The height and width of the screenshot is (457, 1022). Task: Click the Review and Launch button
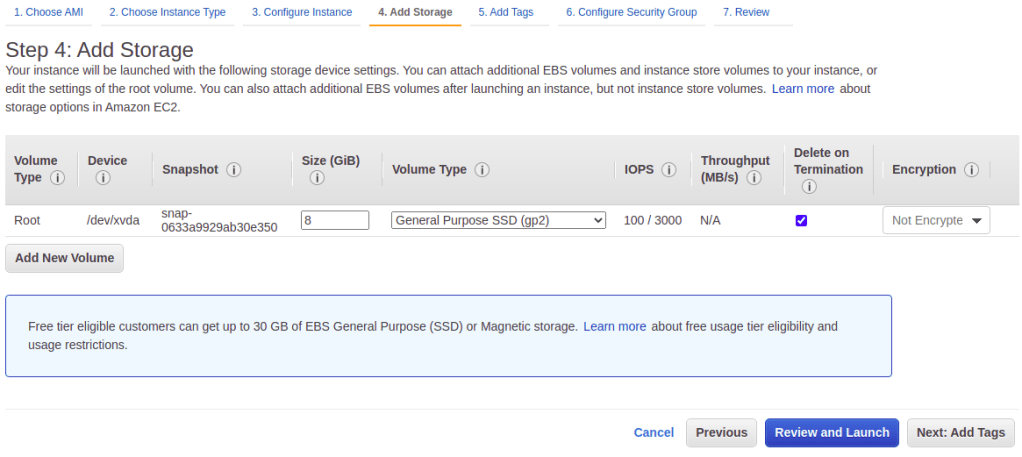(x=831, y=433)
